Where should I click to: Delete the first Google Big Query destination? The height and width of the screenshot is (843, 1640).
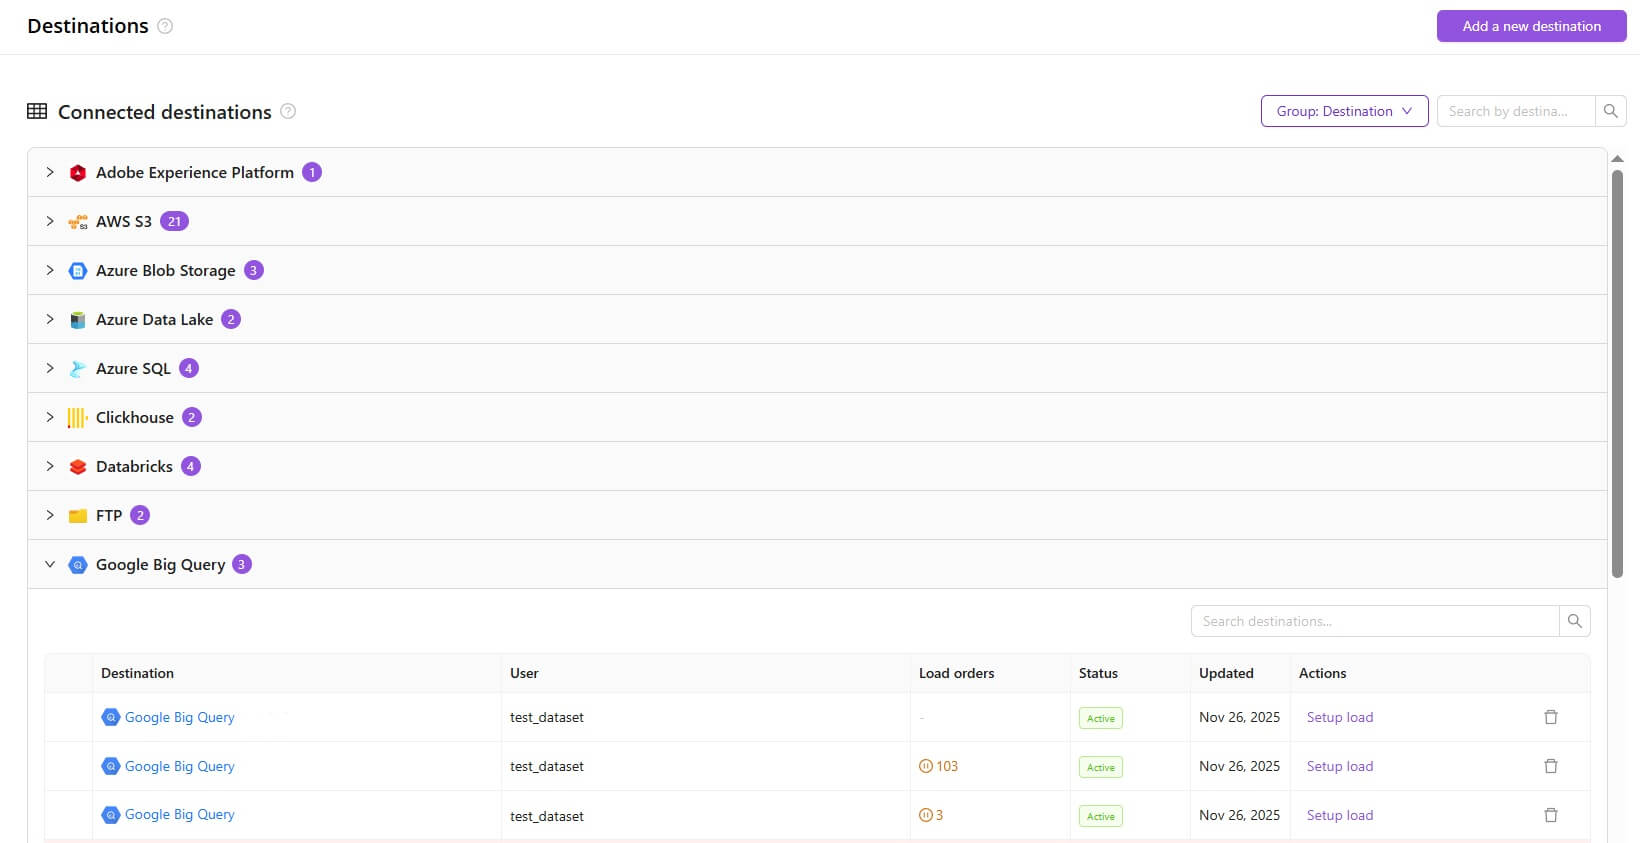coord(1550,717)
